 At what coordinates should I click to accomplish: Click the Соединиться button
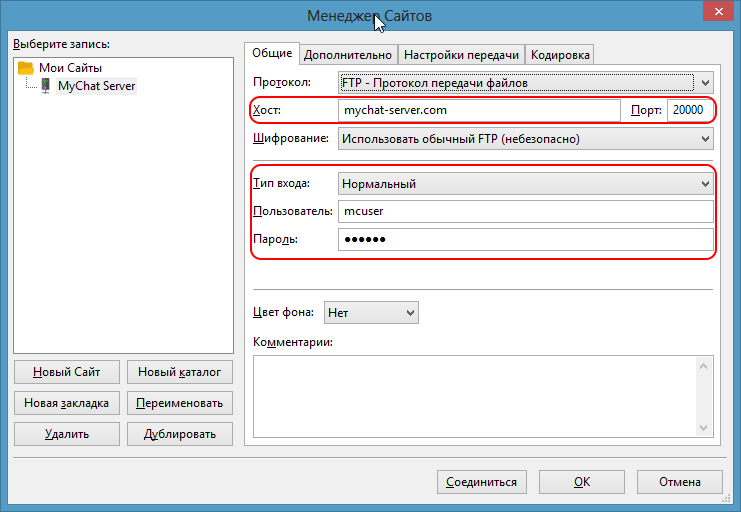click(x=482, y=482)
